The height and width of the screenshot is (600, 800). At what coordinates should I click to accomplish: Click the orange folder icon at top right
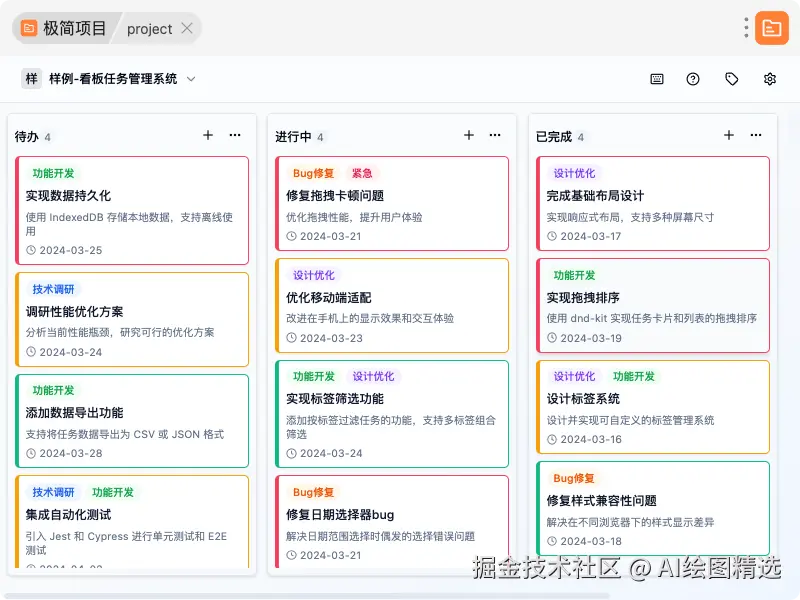coord(772,28)
